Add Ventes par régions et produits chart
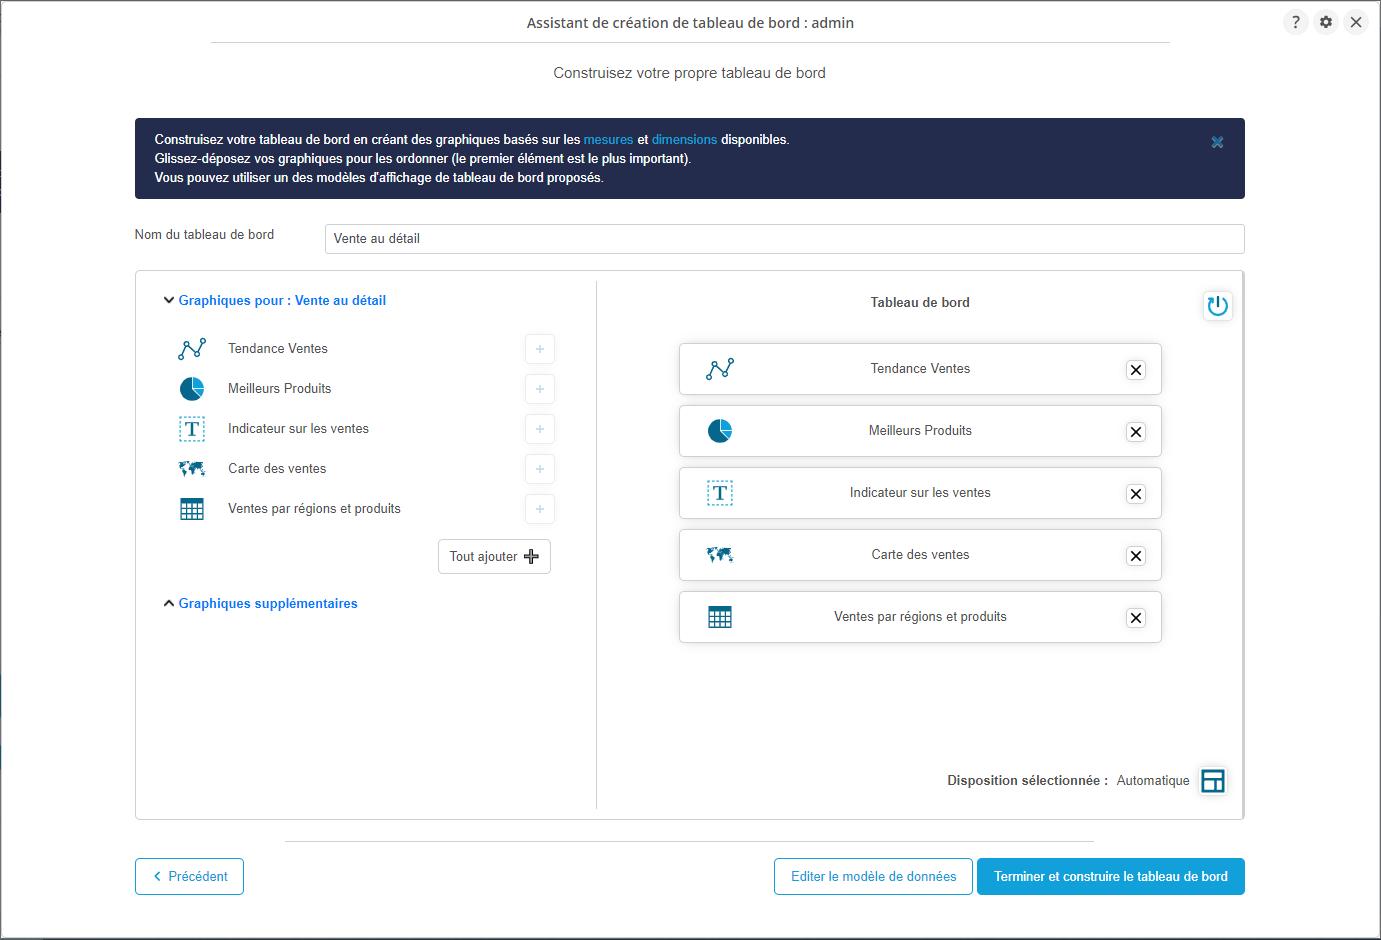This screenshot has width=1381, height=940. coord(539,509)
